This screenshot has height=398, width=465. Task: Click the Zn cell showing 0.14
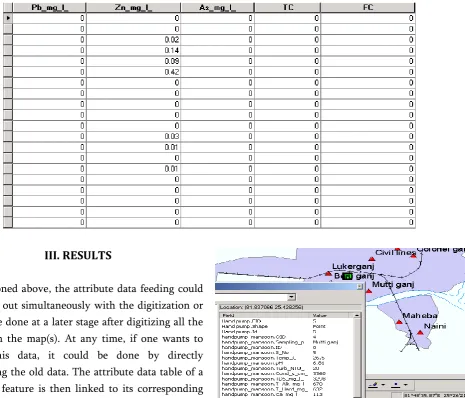tap(133, 50)
